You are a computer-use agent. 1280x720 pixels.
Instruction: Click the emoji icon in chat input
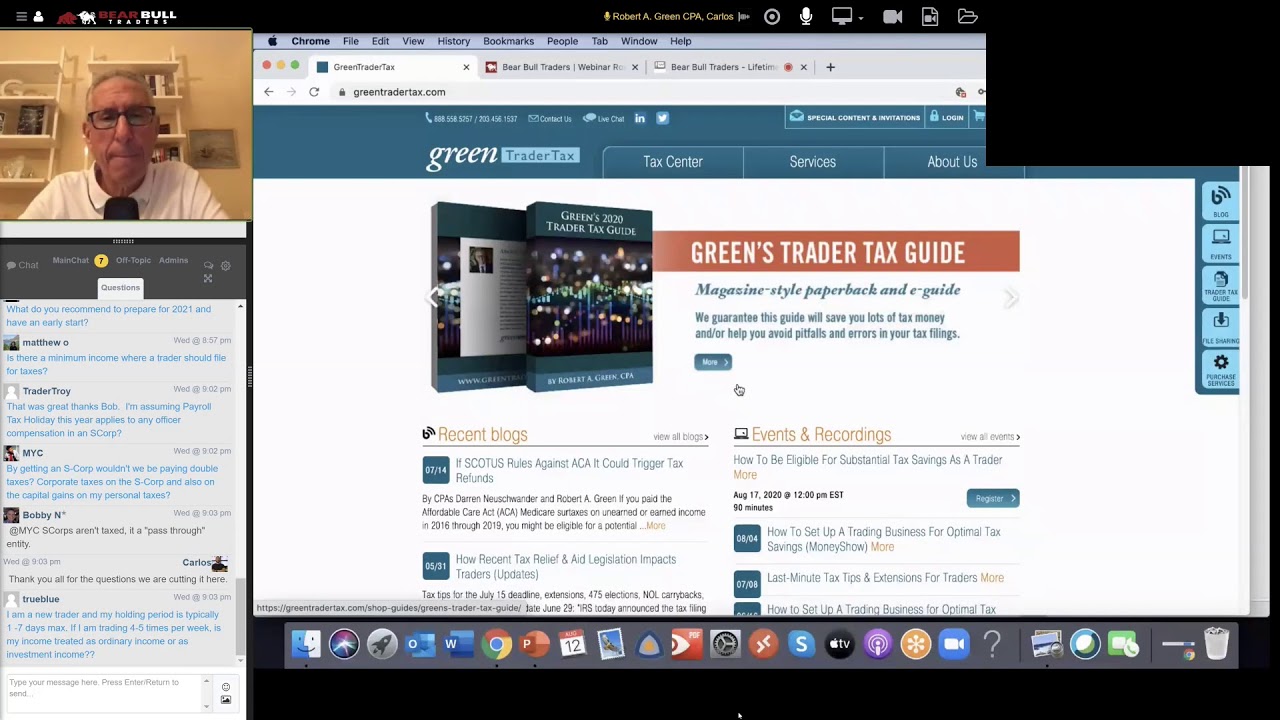(225, 687)
